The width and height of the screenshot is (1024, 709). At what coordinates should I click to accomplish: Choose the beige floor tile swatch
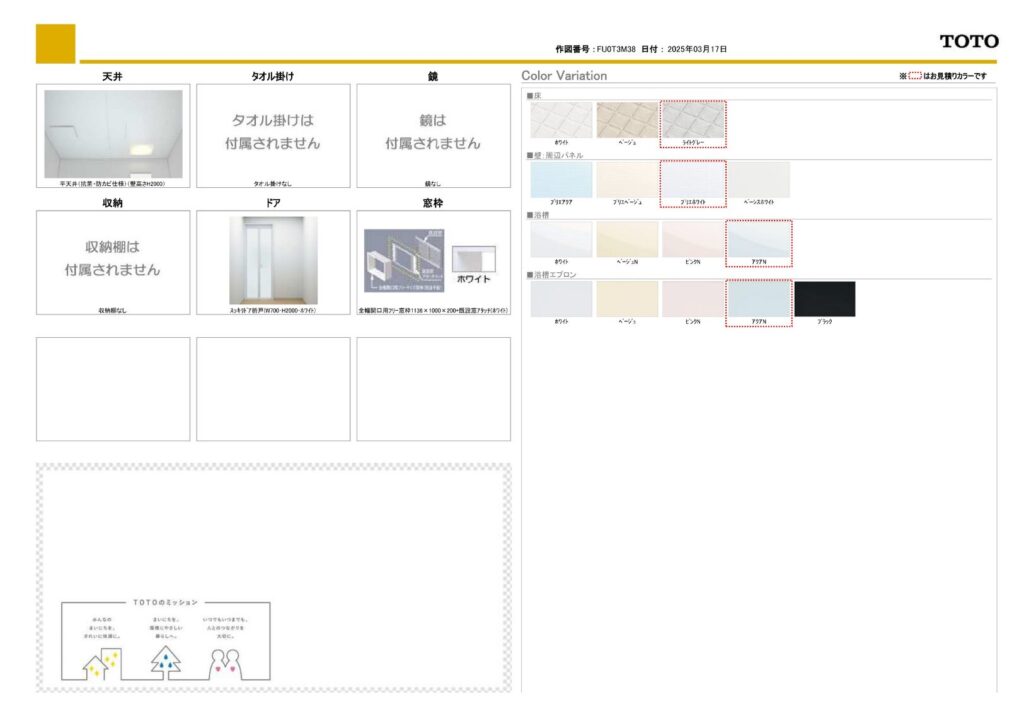tap(627, 120)
